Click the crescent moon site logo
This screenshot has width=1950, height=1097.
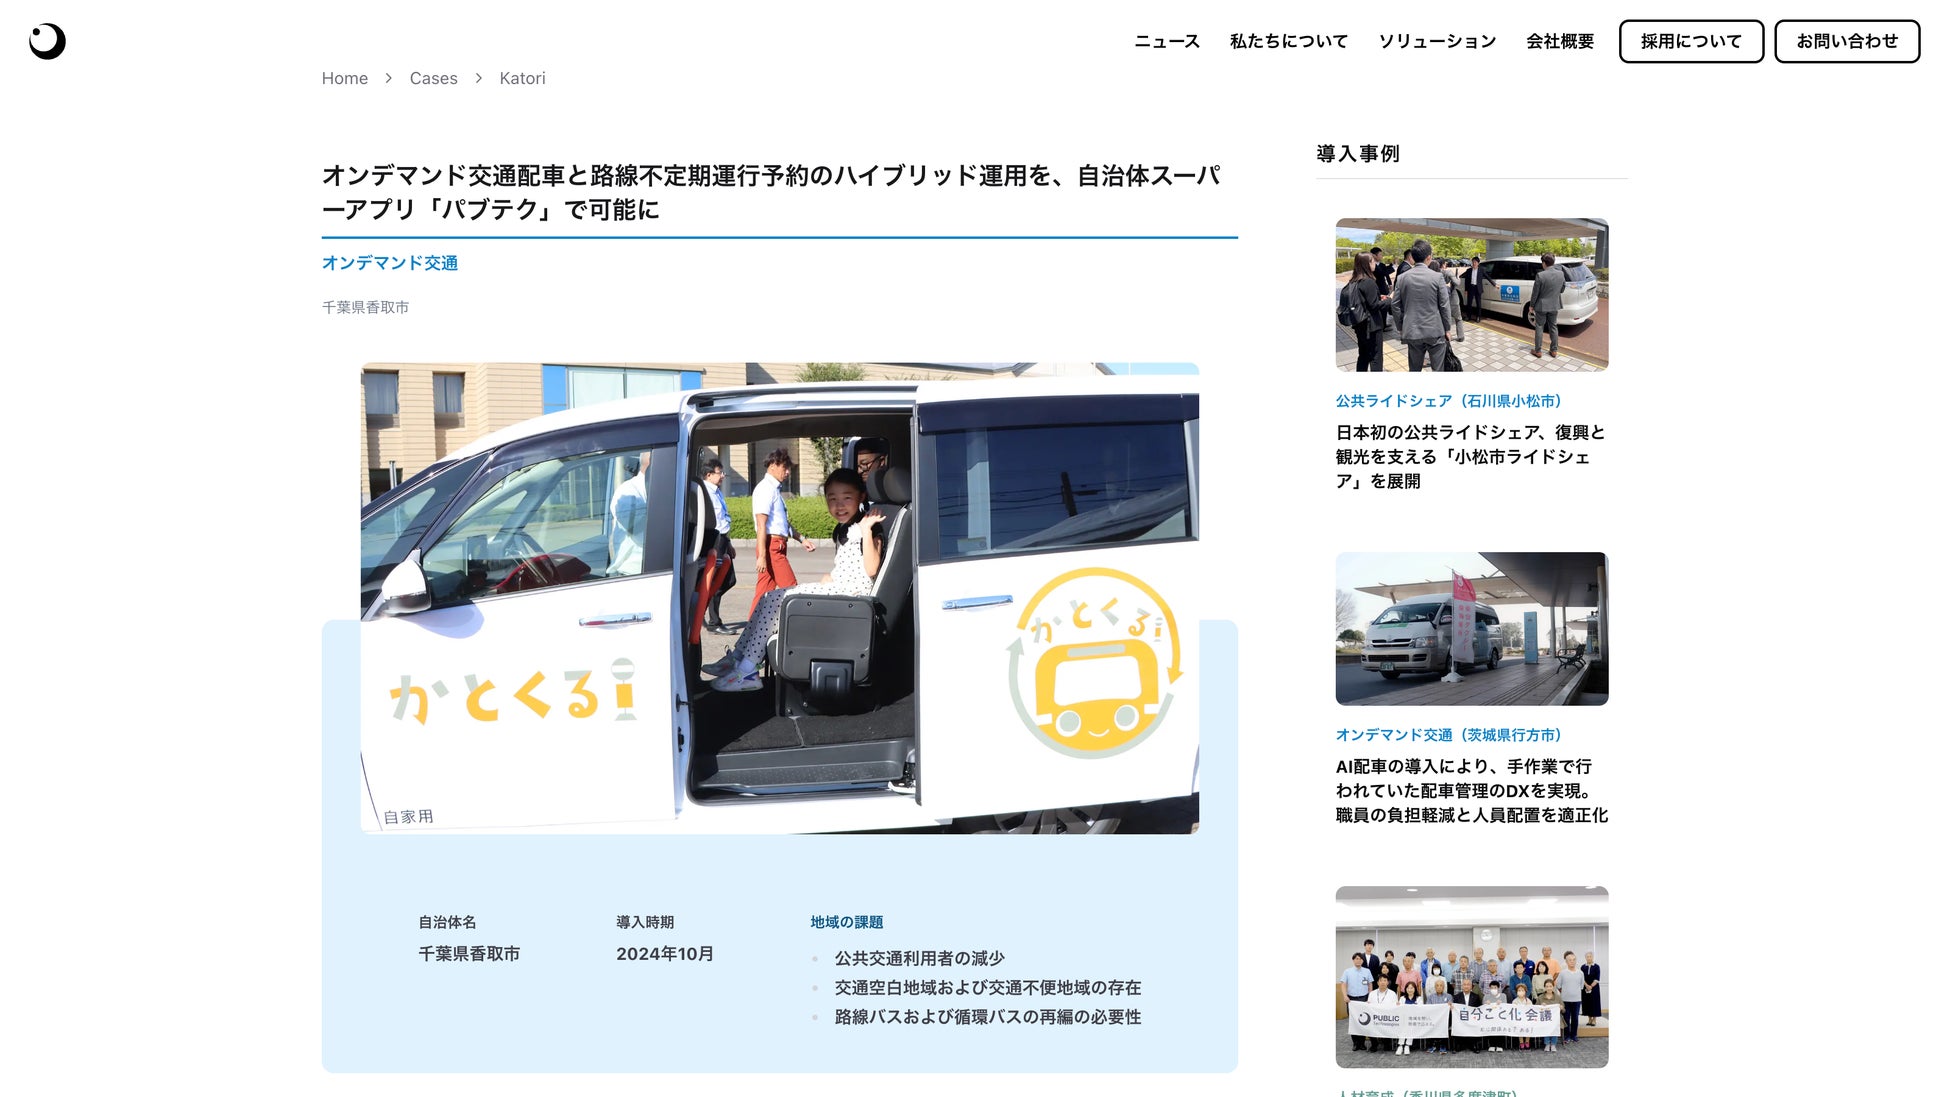pos(47,41)
